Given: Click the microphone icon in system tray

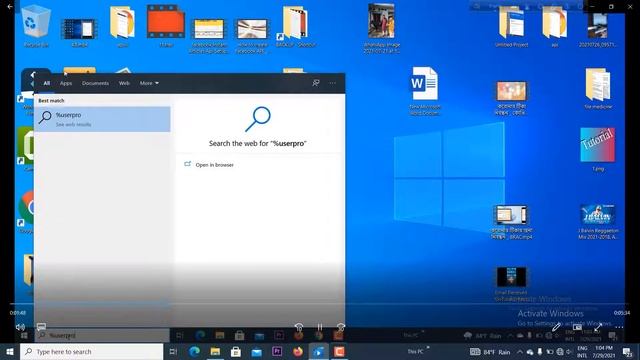Looking at the screenshot, I should pyautogui.click(x=540, y=352).
